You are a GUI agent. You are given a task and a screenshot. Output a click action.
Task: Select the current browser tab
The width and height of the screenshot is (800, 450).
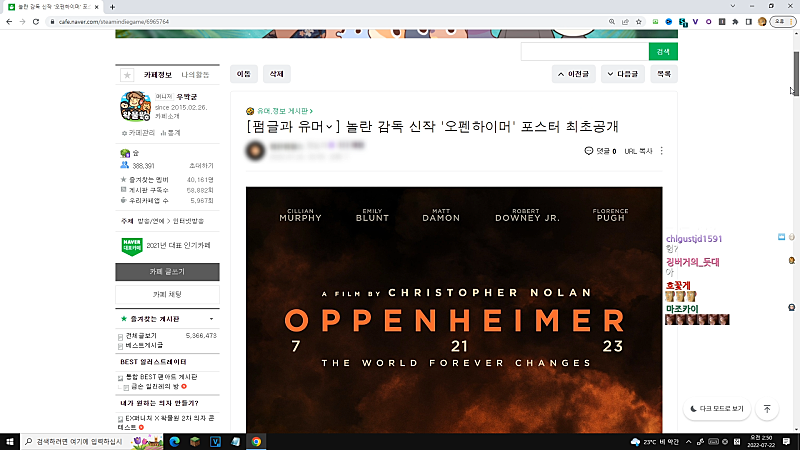(x=54, y=7)
